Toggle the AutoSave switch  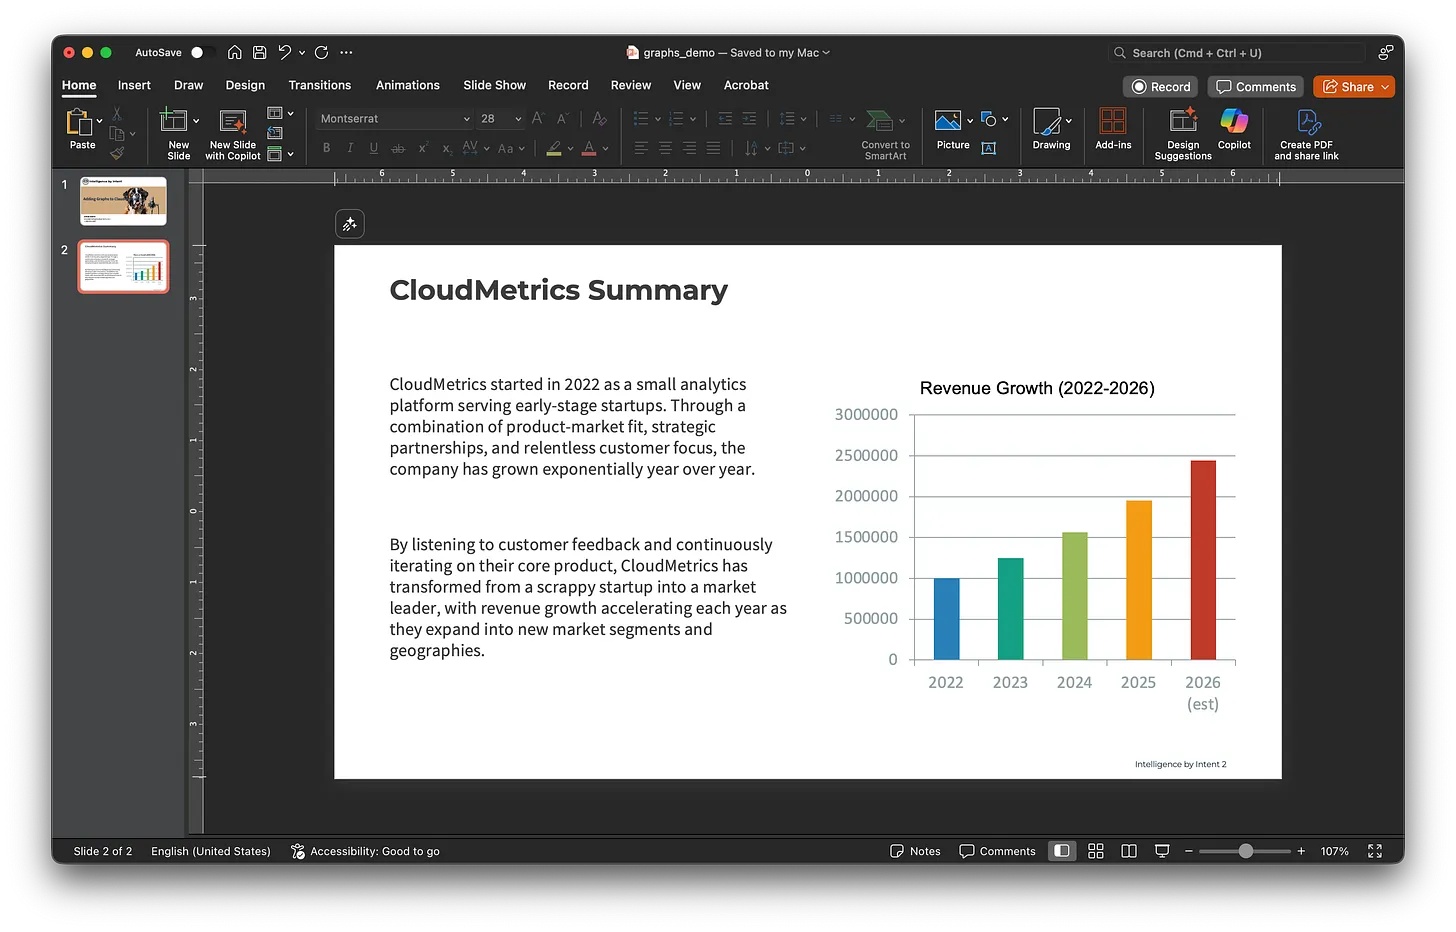201,52
